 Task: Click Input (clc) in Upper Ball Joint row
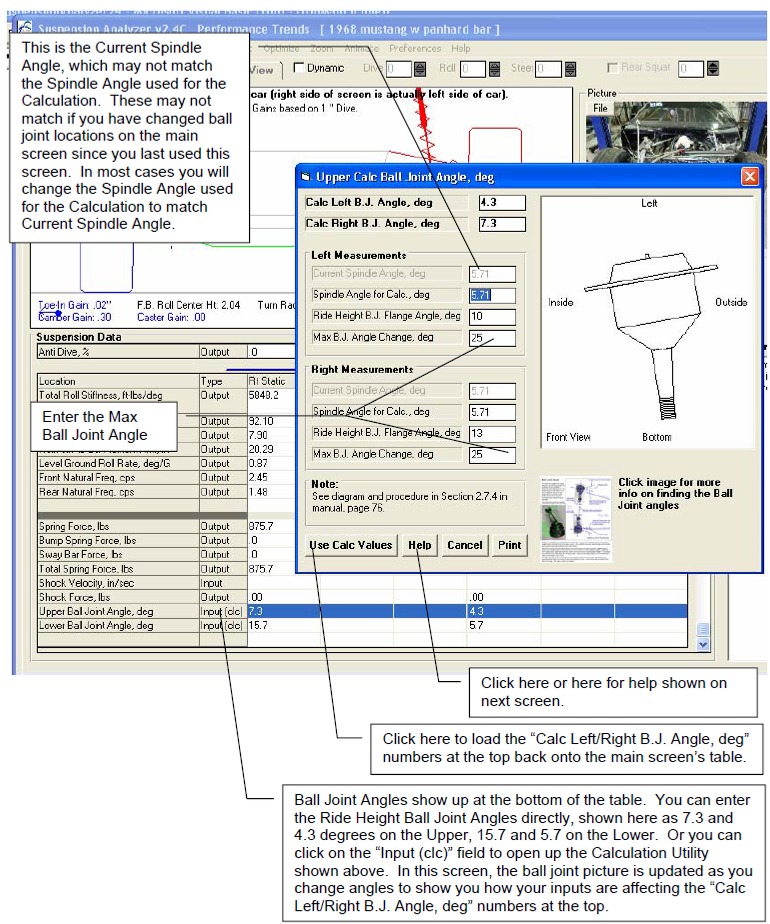(x=222, y=611)
